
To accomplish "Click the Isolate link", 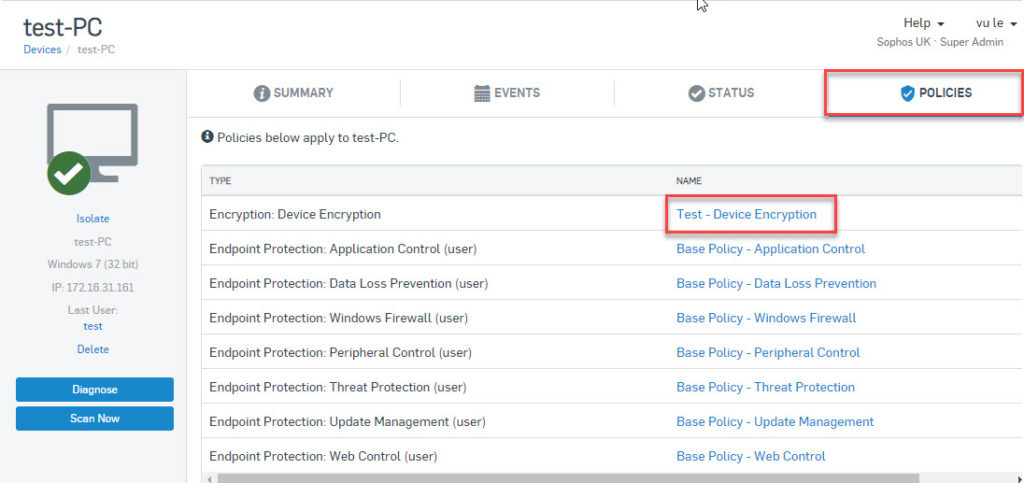I will pos(93,219).
